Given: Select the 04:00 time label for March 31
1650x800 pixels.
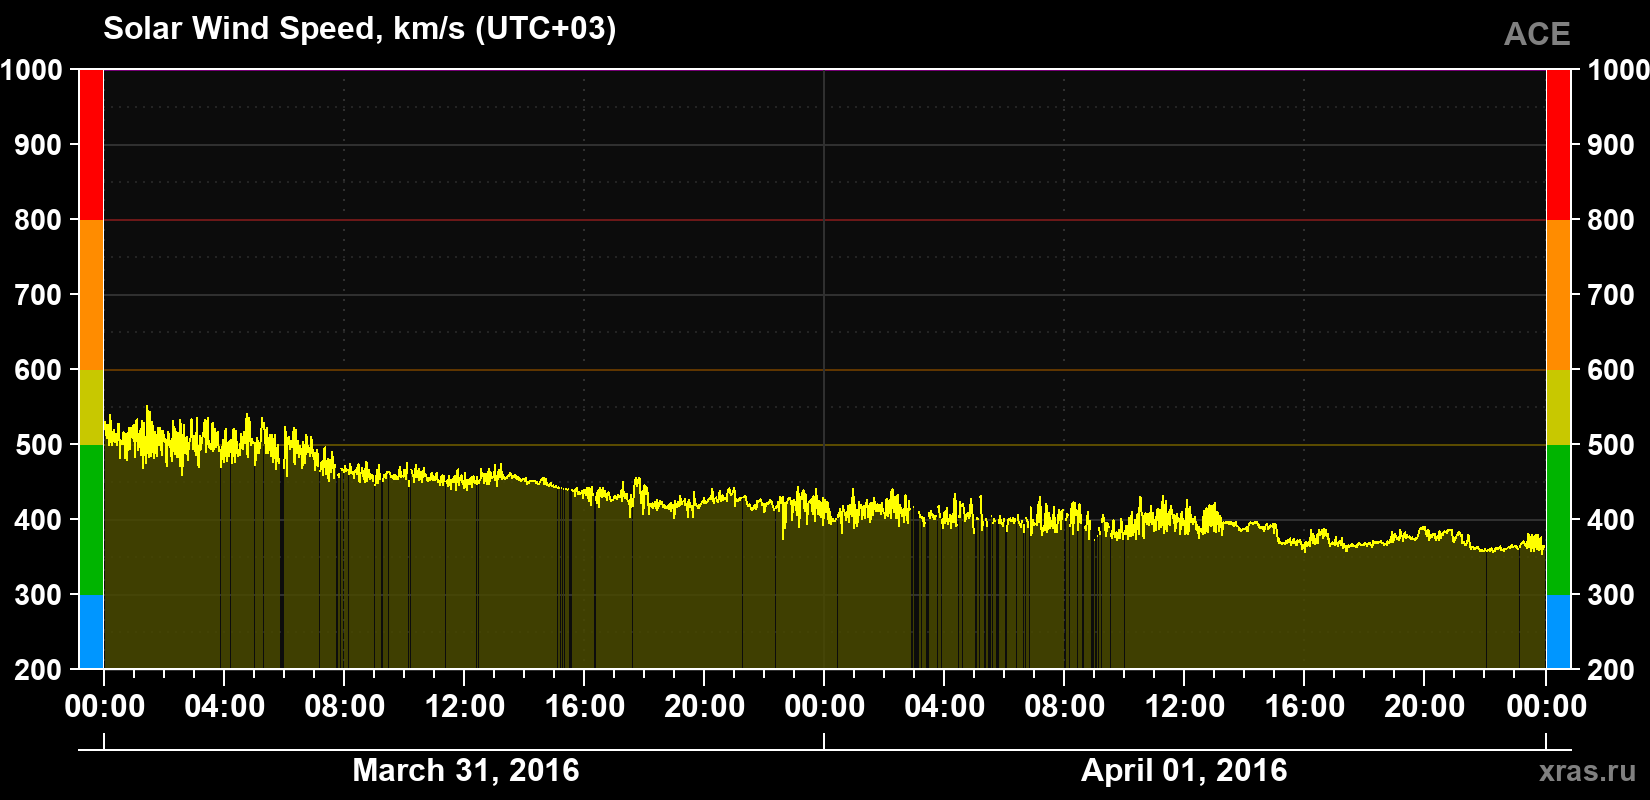Looking at the screenshot, I should (225, 707).
